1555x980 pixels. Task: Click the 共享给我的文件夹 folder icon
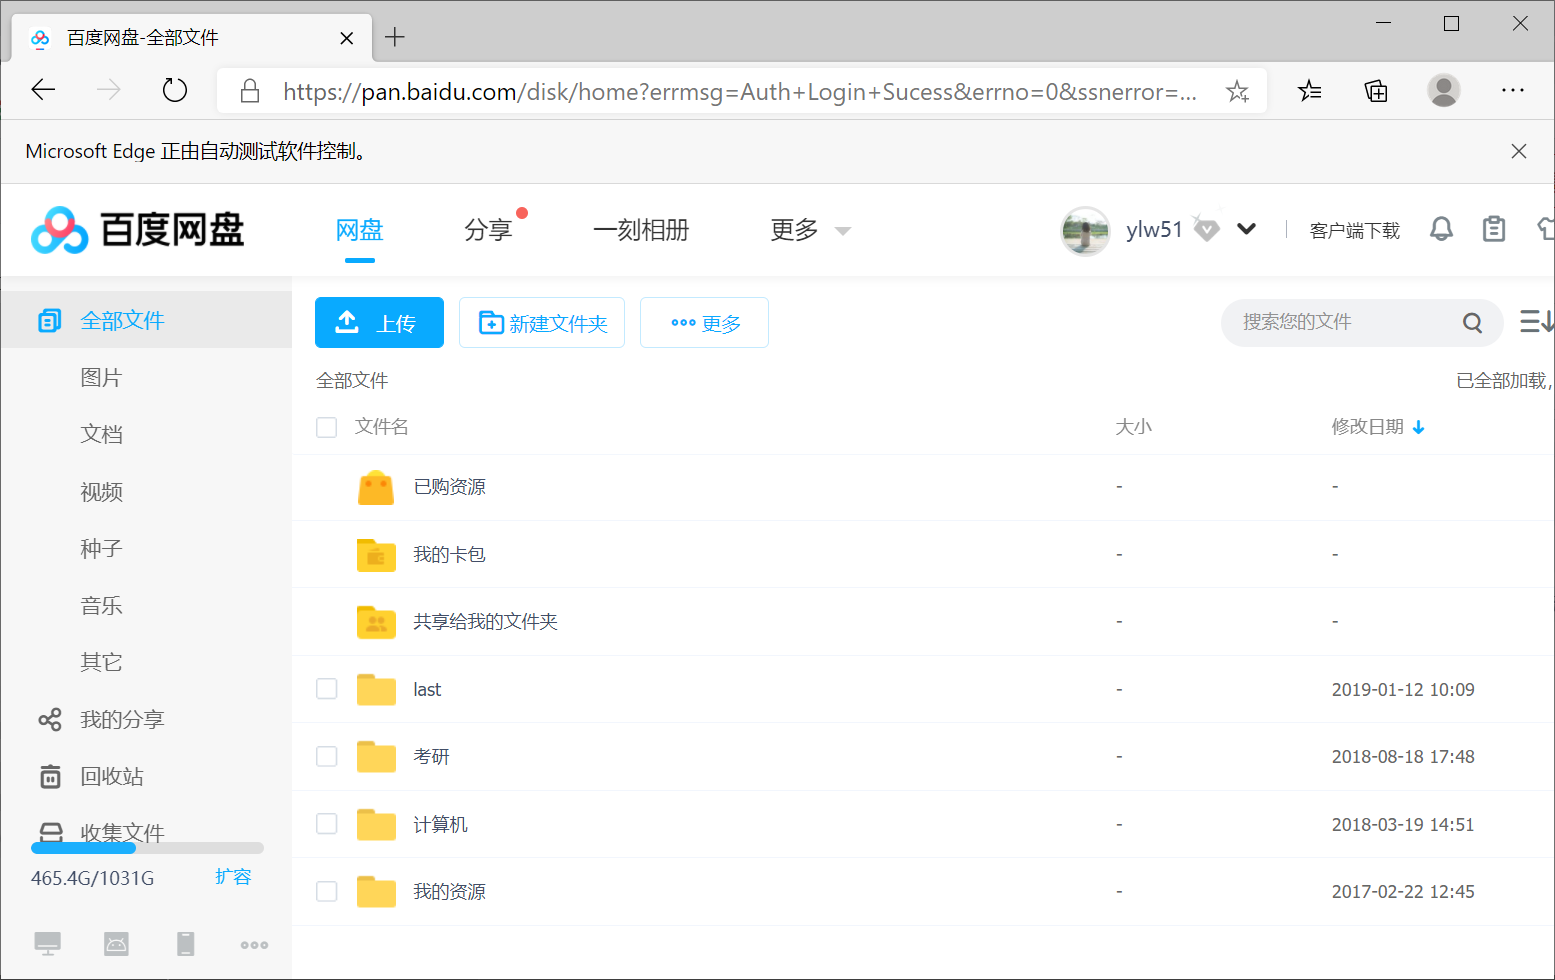[x=376, y=622]
